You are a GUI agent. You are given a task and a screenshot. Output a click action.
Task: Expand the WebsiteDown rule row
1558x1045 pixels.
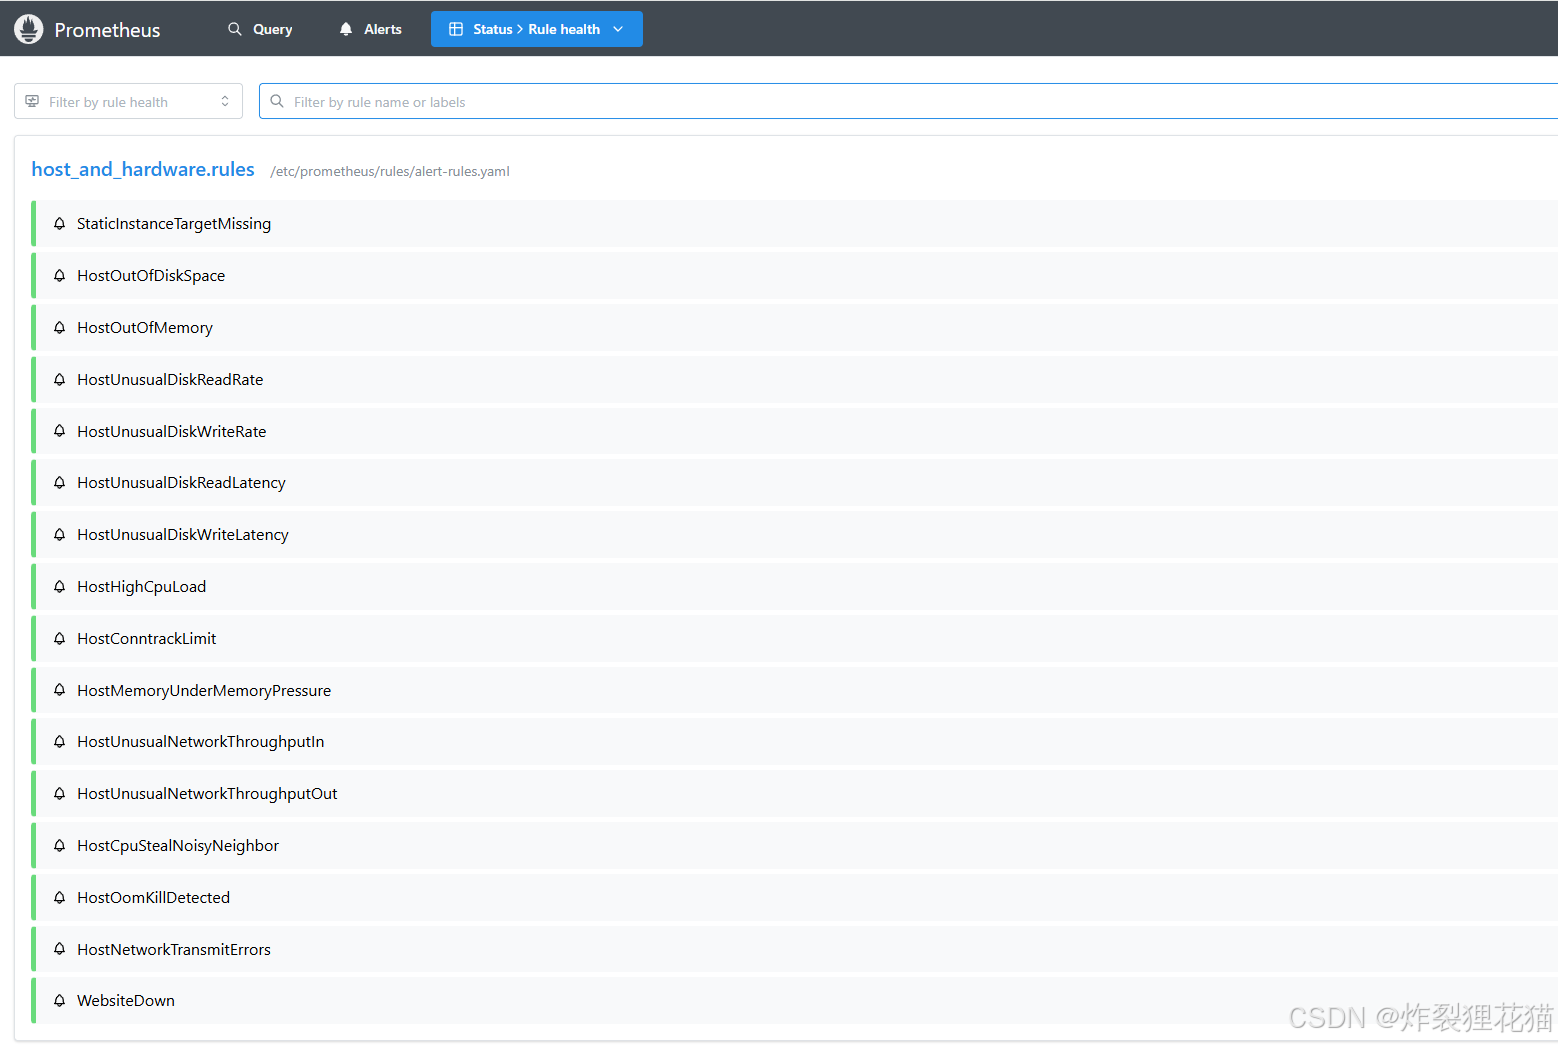click(x=795, y=1001)
